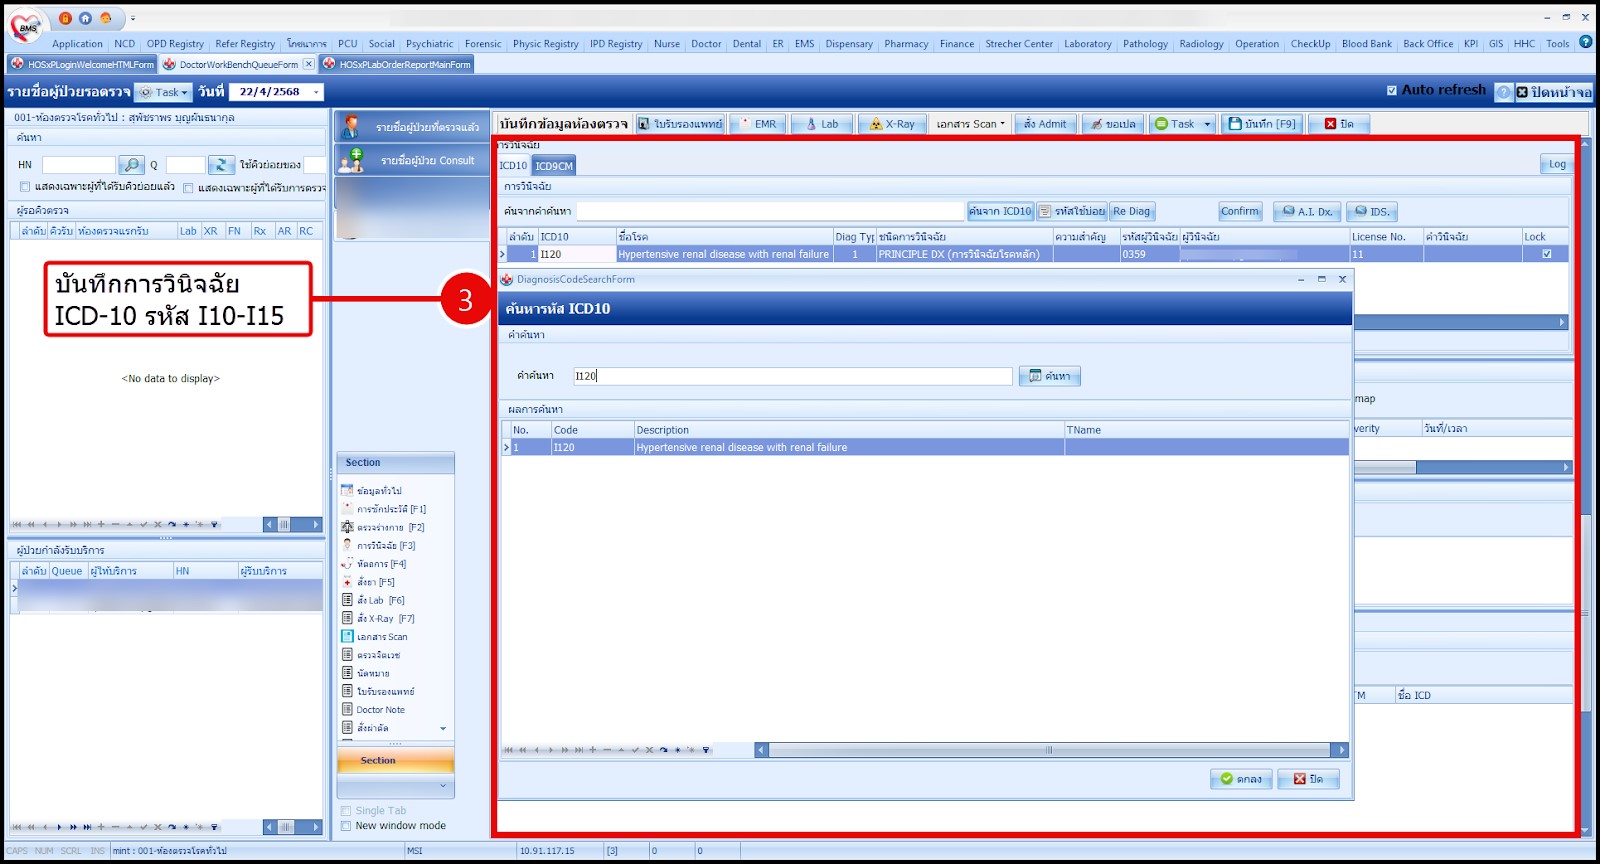Image resolution: width=1600 pixels, height=864 pixels.
Task: Click the BMS heart application logo
Action: tap(26, 27)
